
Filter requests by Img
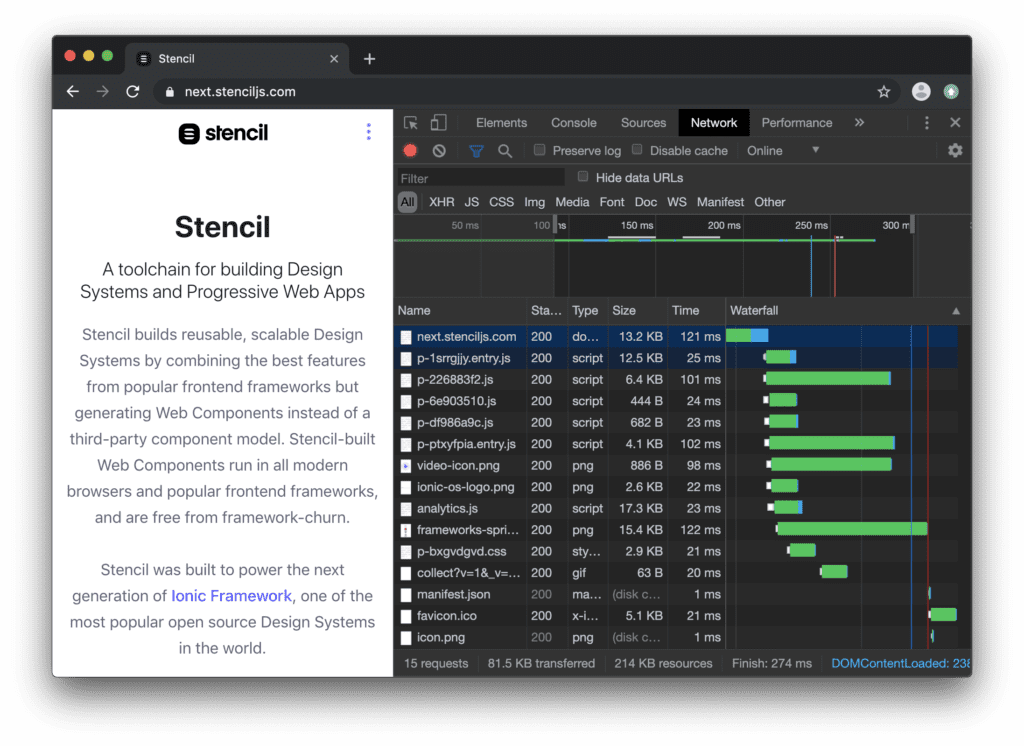click(534, 203)
